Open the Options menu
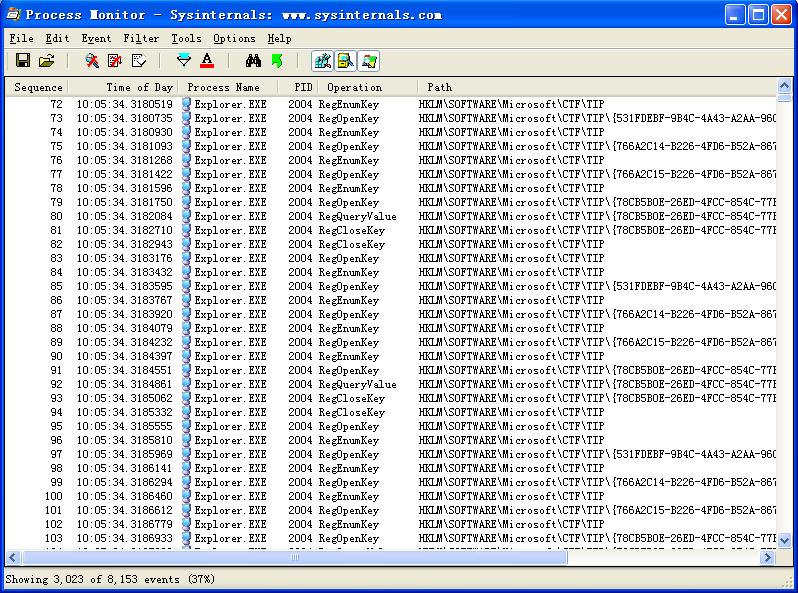 (x=234, y=39)
